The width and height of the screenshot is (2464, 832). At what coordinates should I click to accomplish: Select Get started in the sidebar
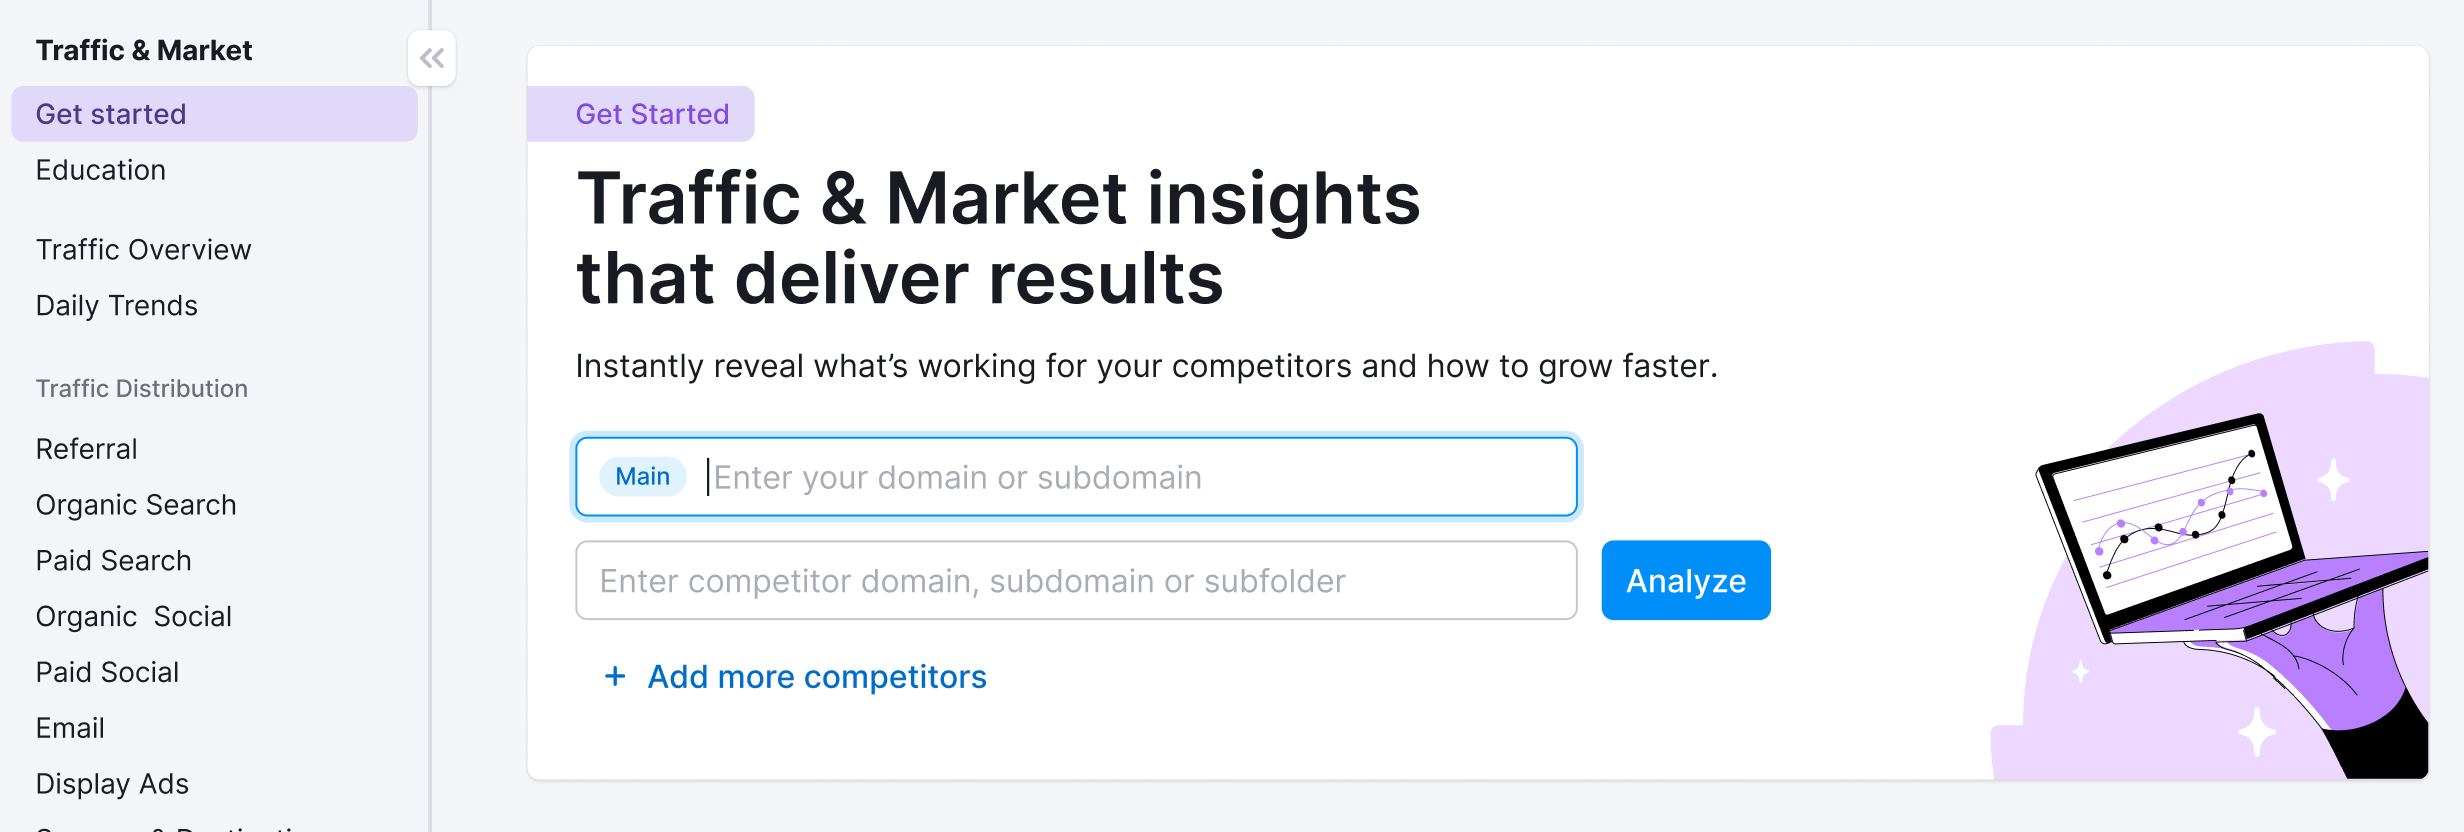[x=112, y=113]
